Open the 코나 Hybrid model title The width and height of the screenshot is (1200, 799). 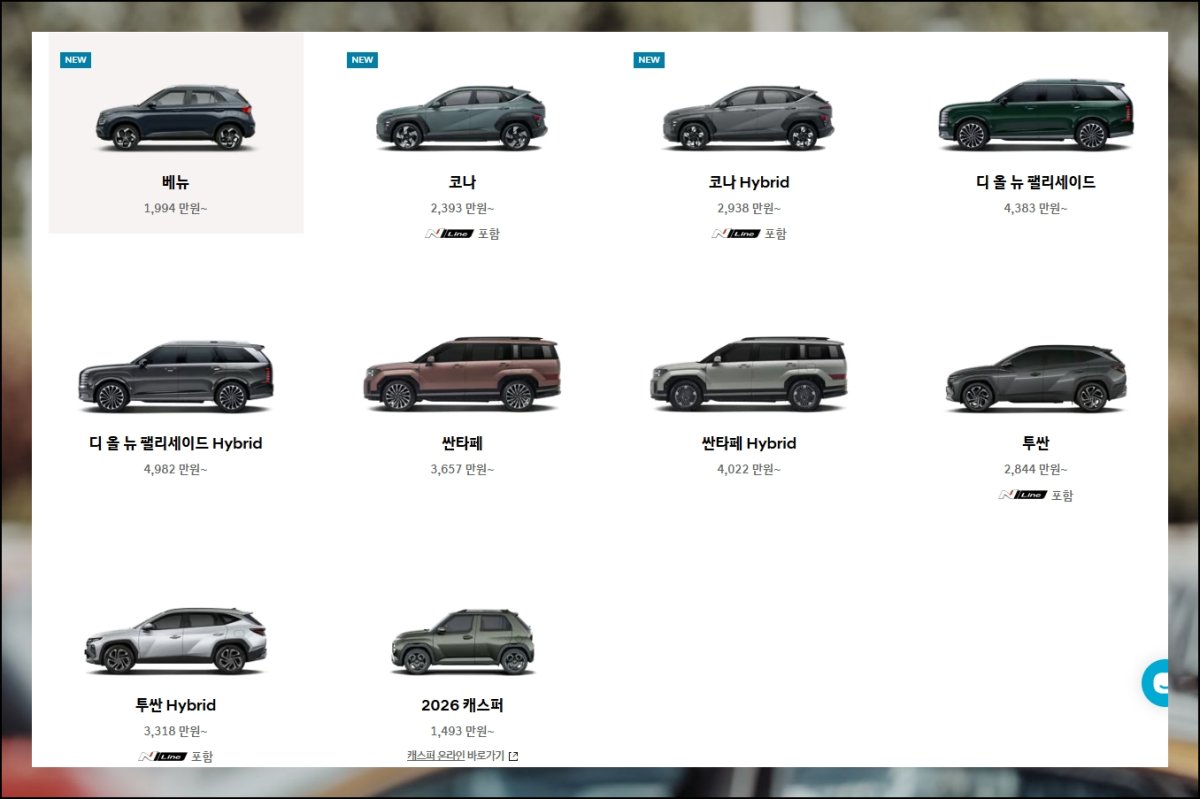[749, 182]
